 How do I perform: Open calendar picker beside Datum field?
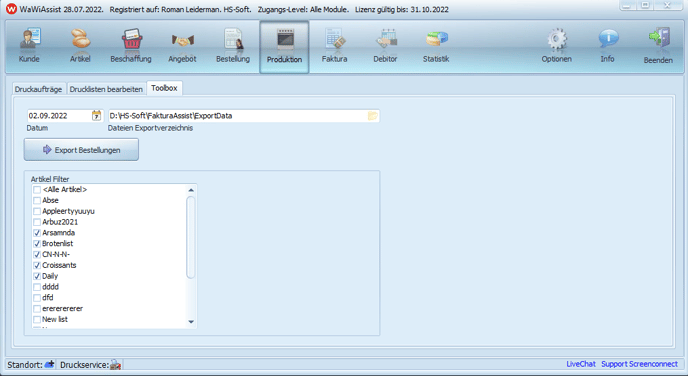[96, 116]
